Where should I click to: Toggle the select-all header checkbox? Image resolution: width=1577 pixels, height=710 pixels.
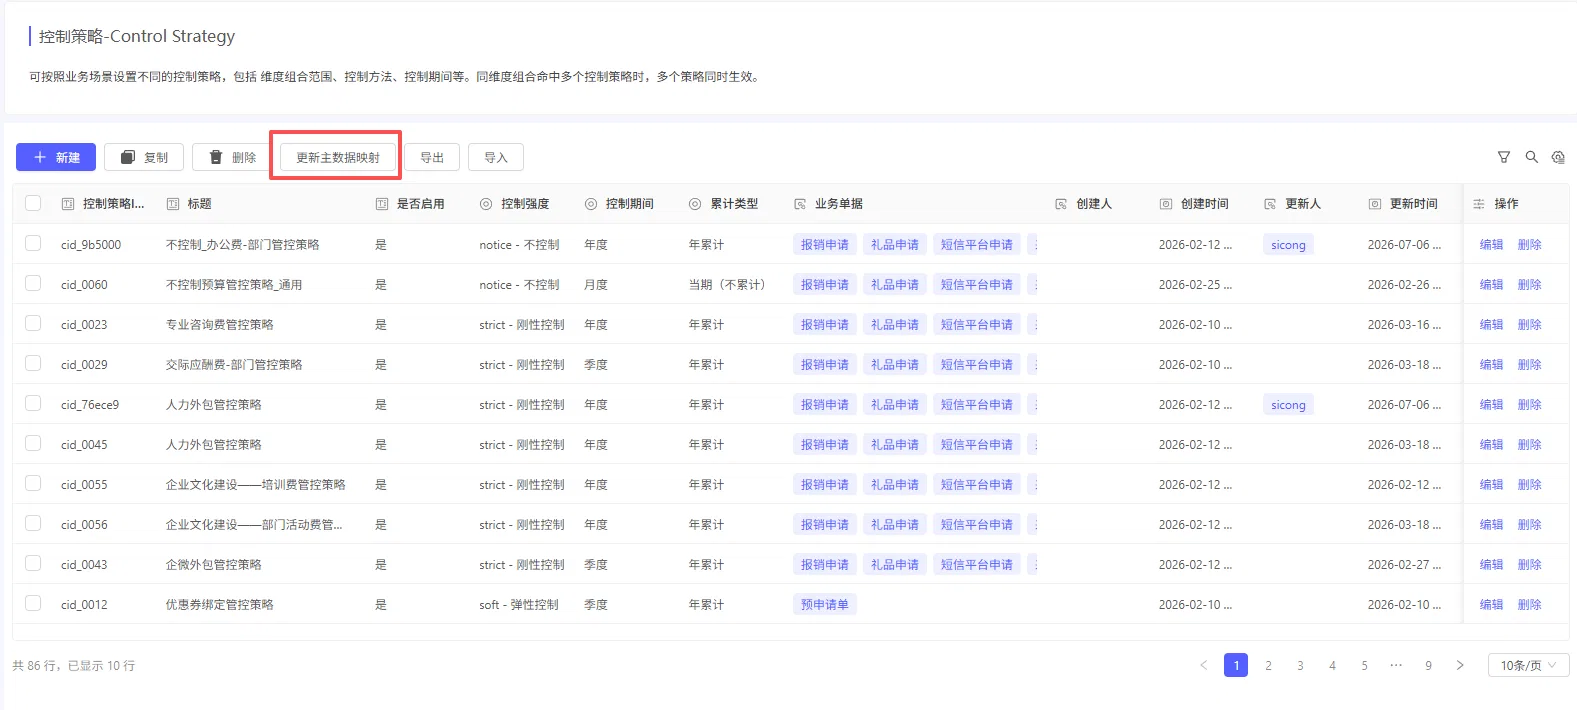[x=33, y=203]
